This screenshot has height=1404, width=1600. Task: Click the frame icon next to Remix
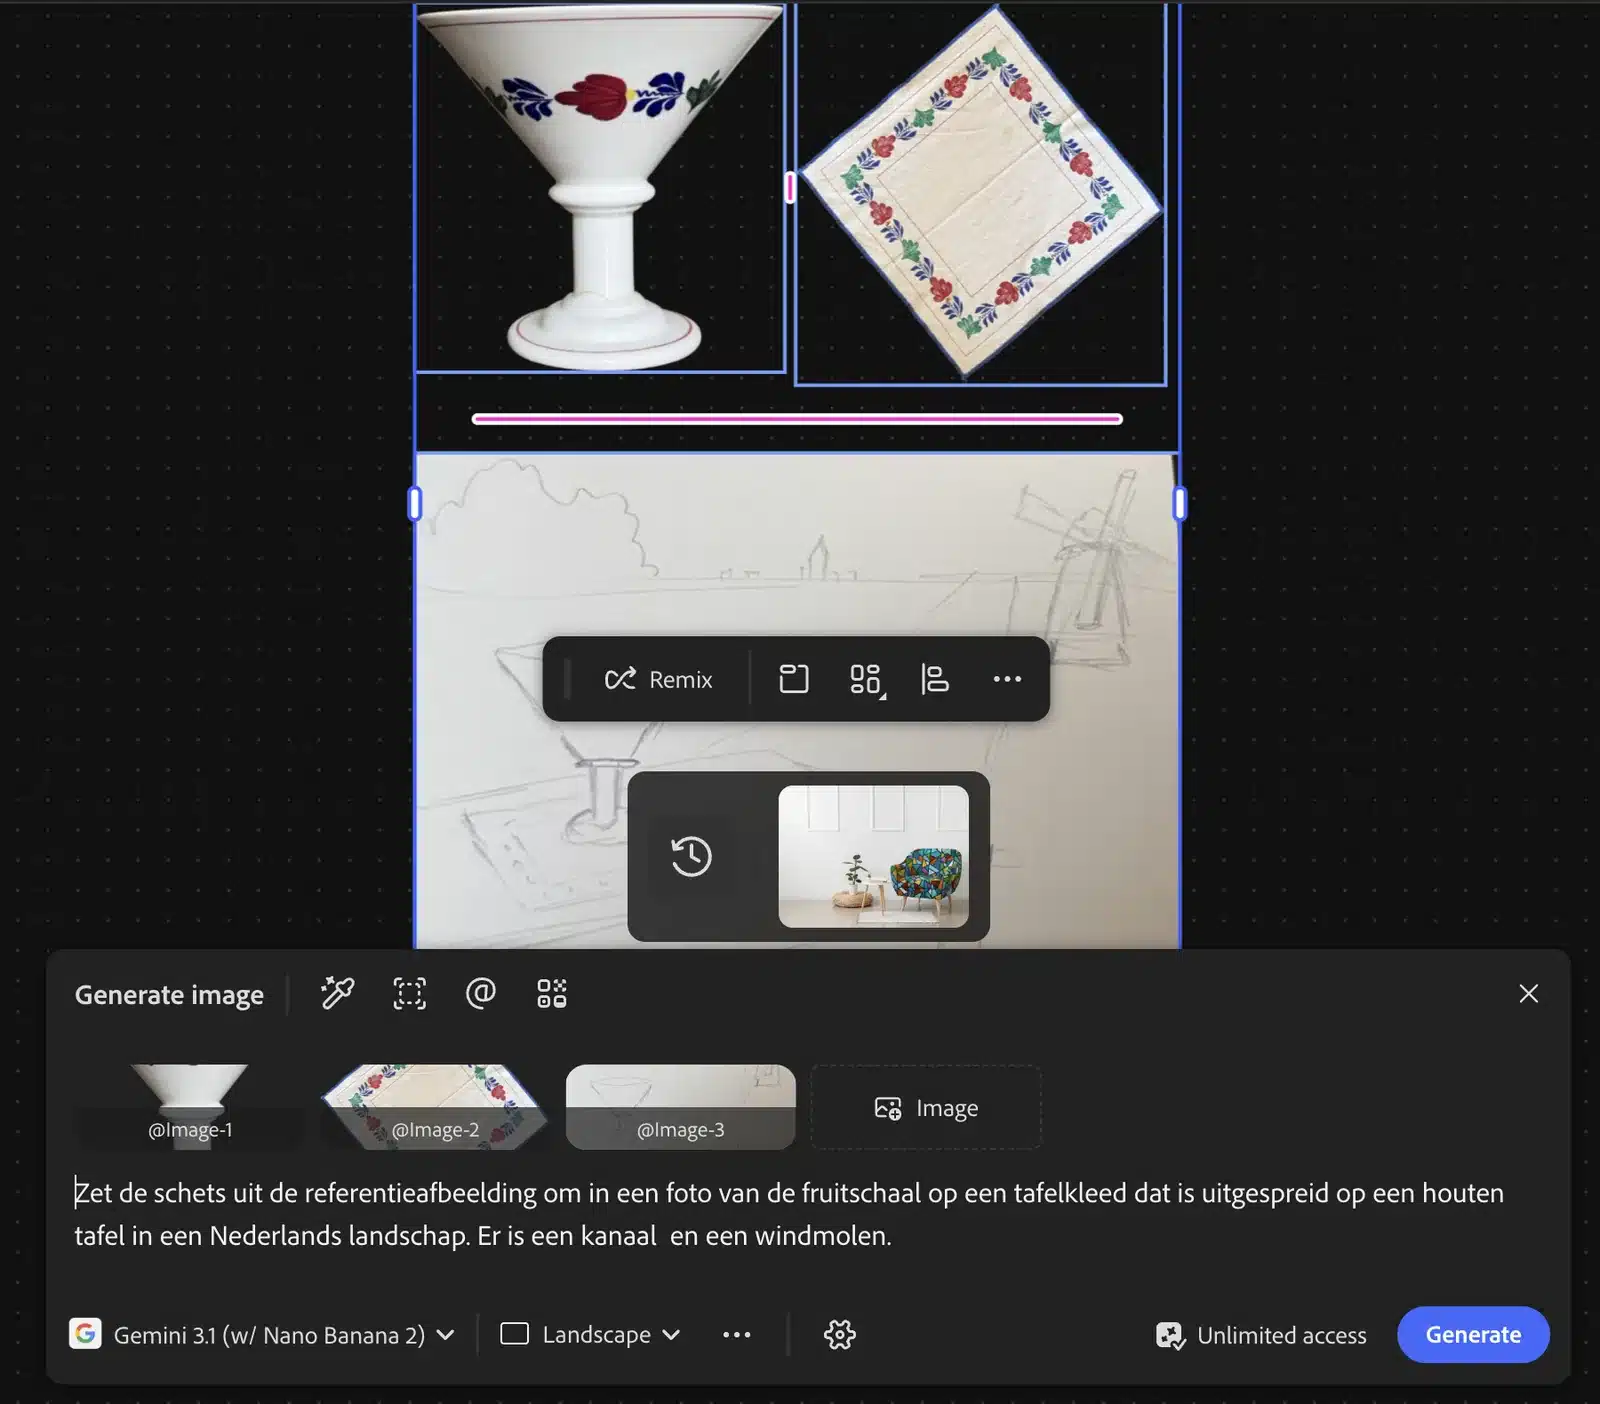click(x=793, y=680)
